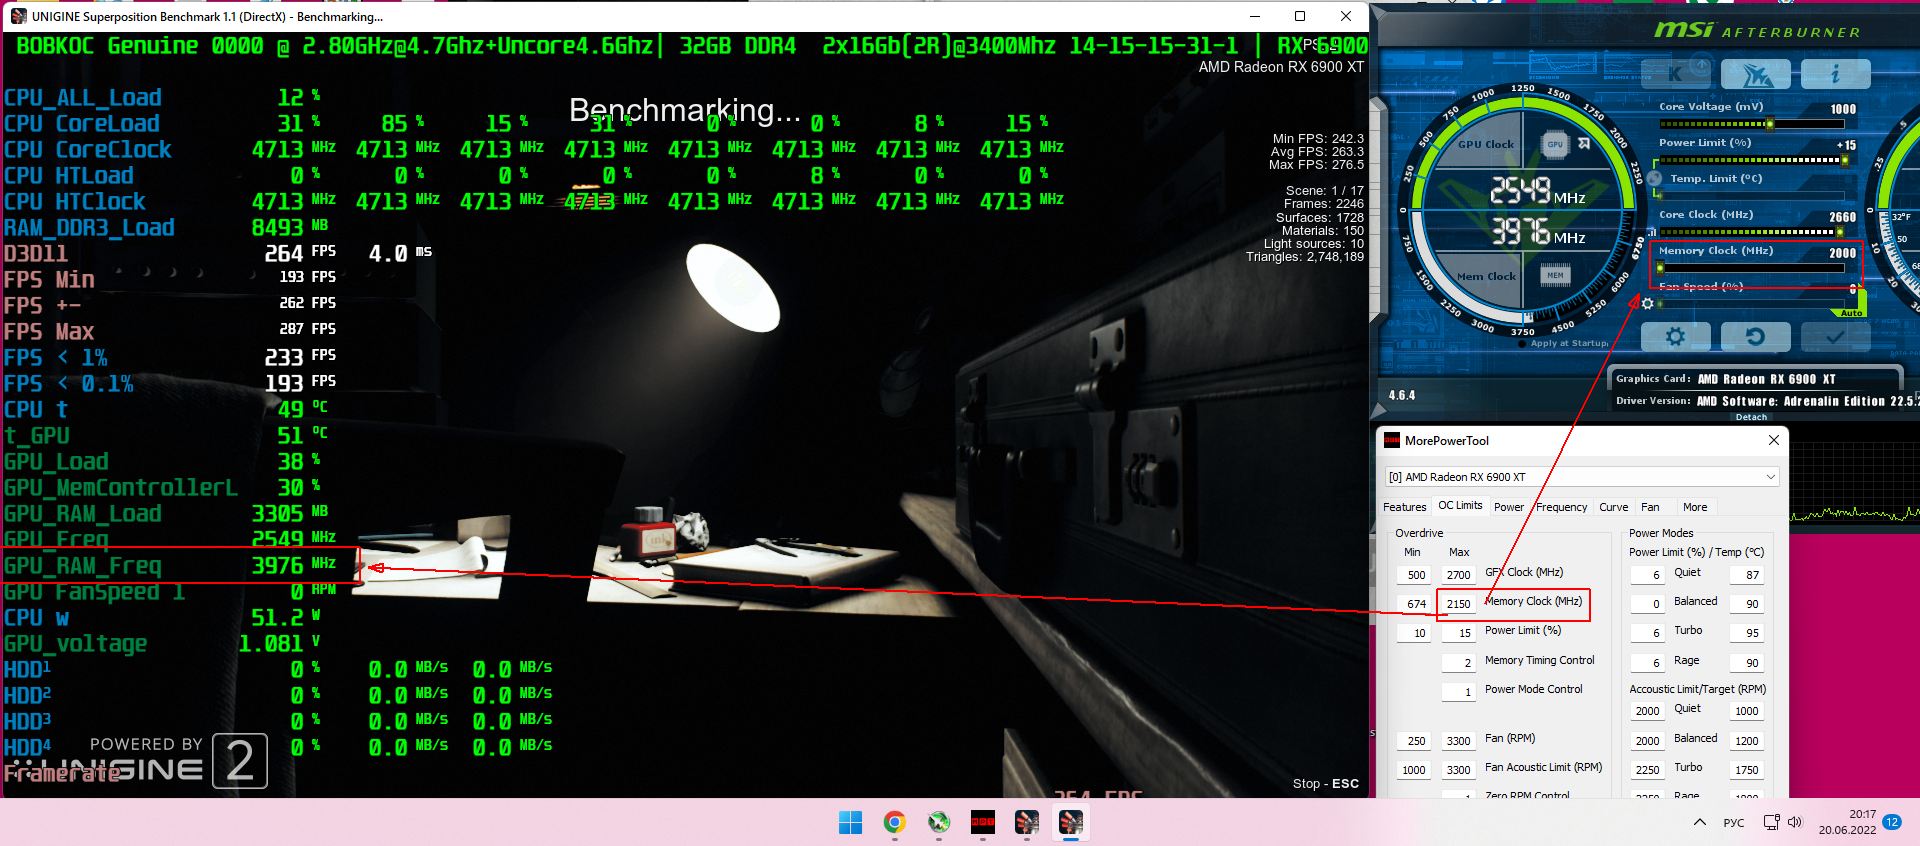This screenshot has width=1920, height=846.
Task: Edit the Memory Clock max field 2150
Action: point(1458,604)
